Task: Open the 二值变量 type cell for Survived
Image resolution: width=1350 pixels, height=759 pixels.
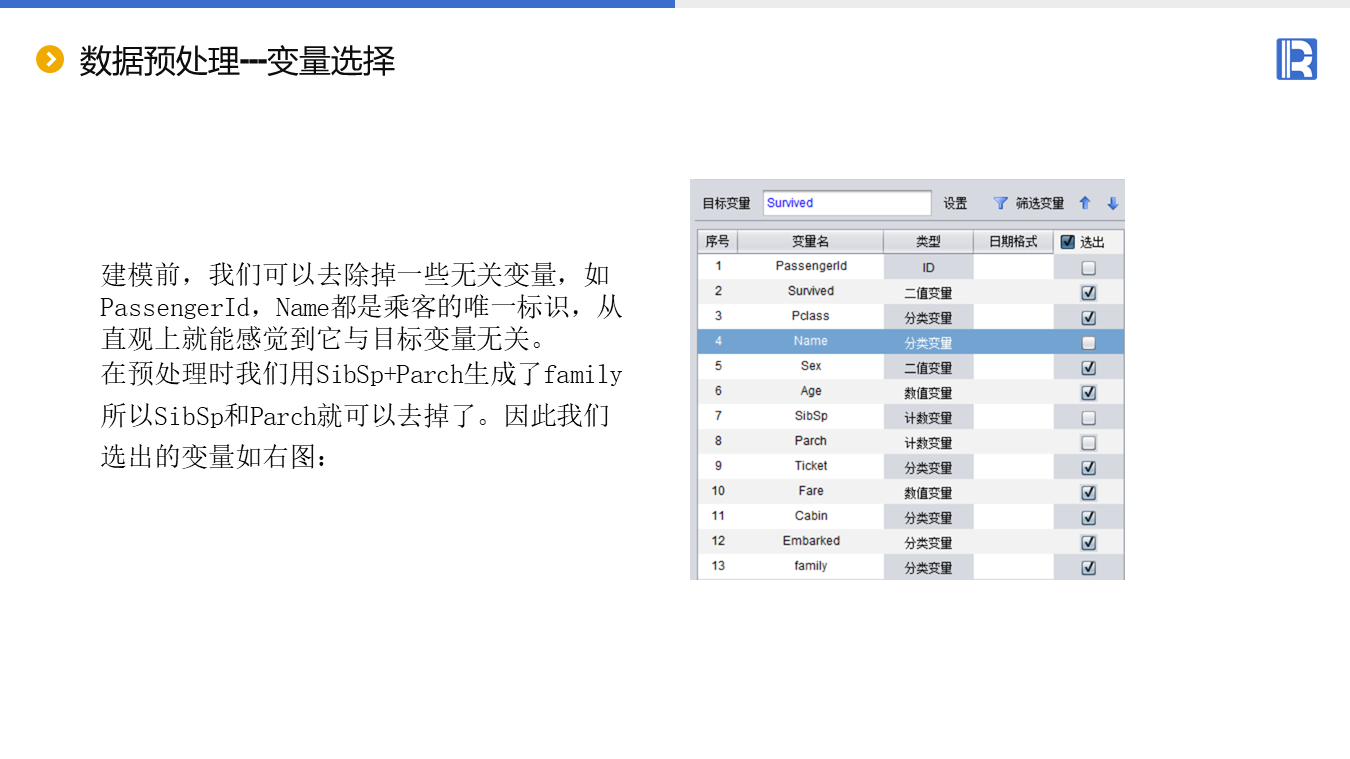Action: tap(929, 293)
